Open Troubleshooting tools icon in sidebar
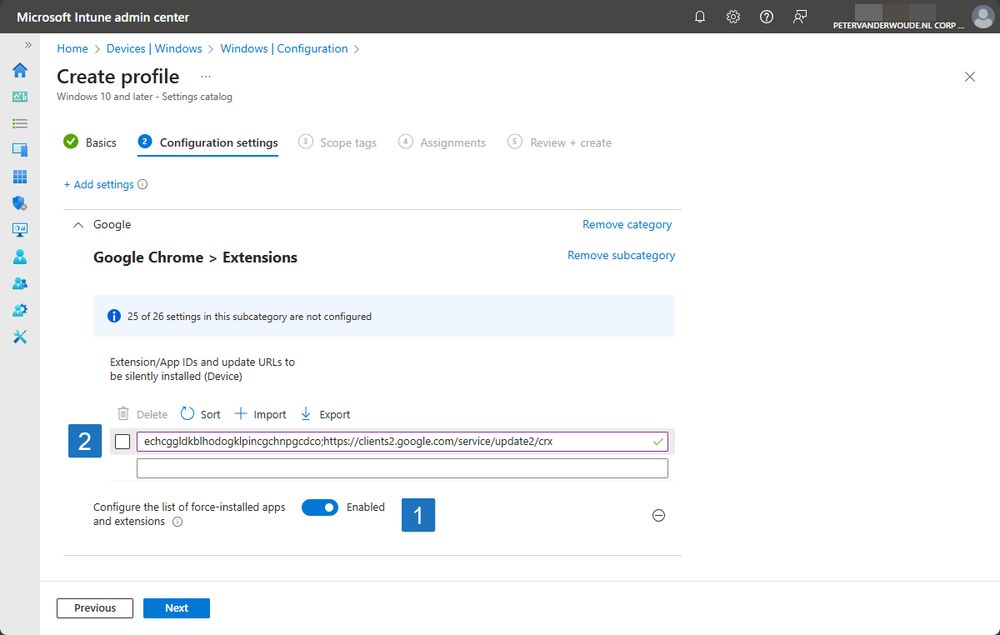Screen dimensions: 1000x635 click(x=20, y=337)
